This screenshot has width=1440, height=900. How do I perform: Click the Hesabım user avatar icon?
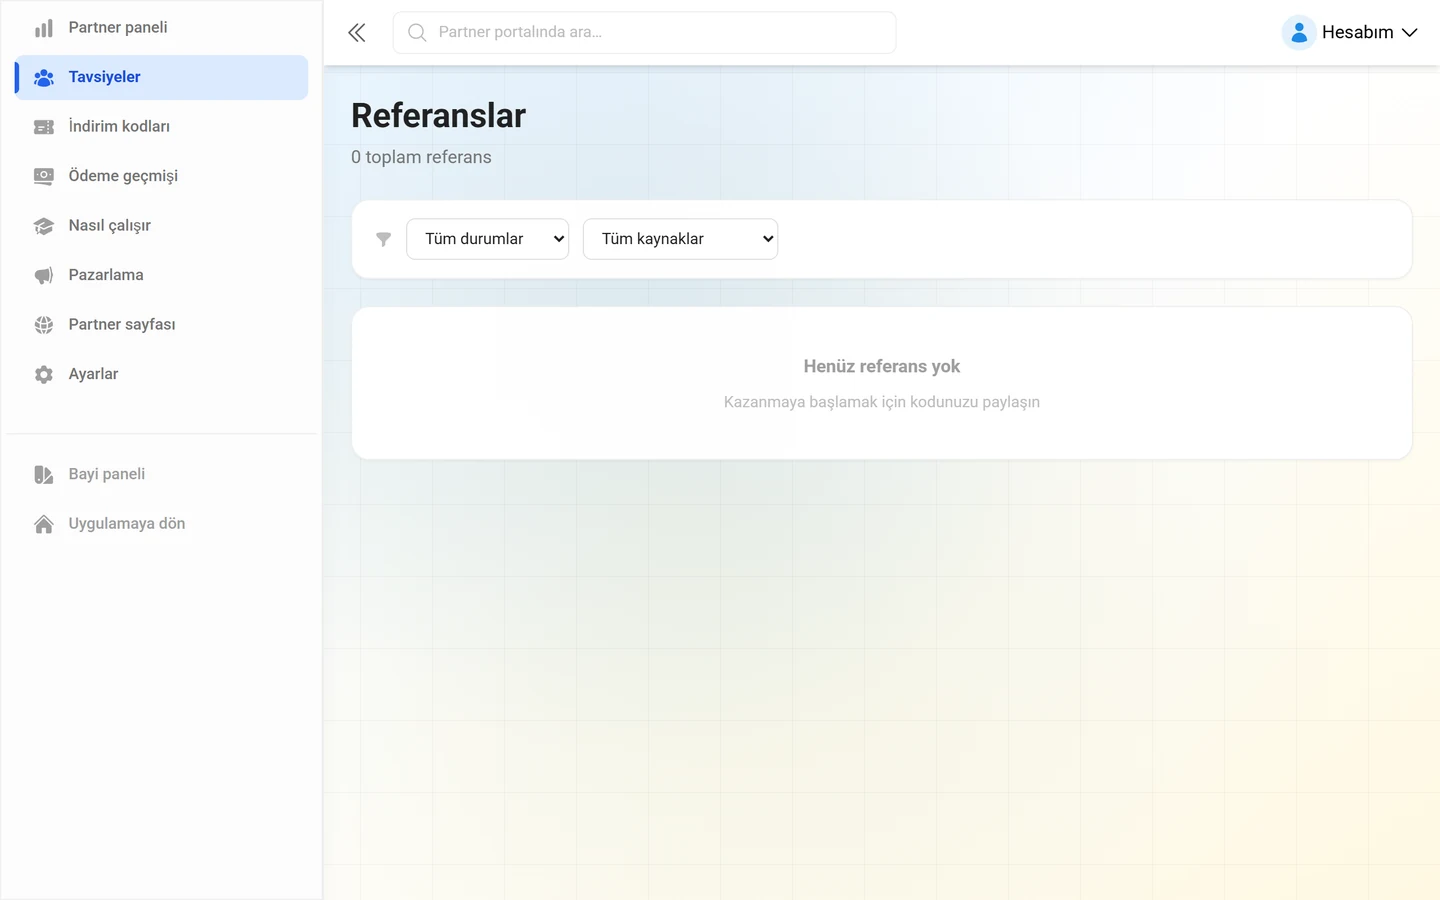[x=1299, y=33]
